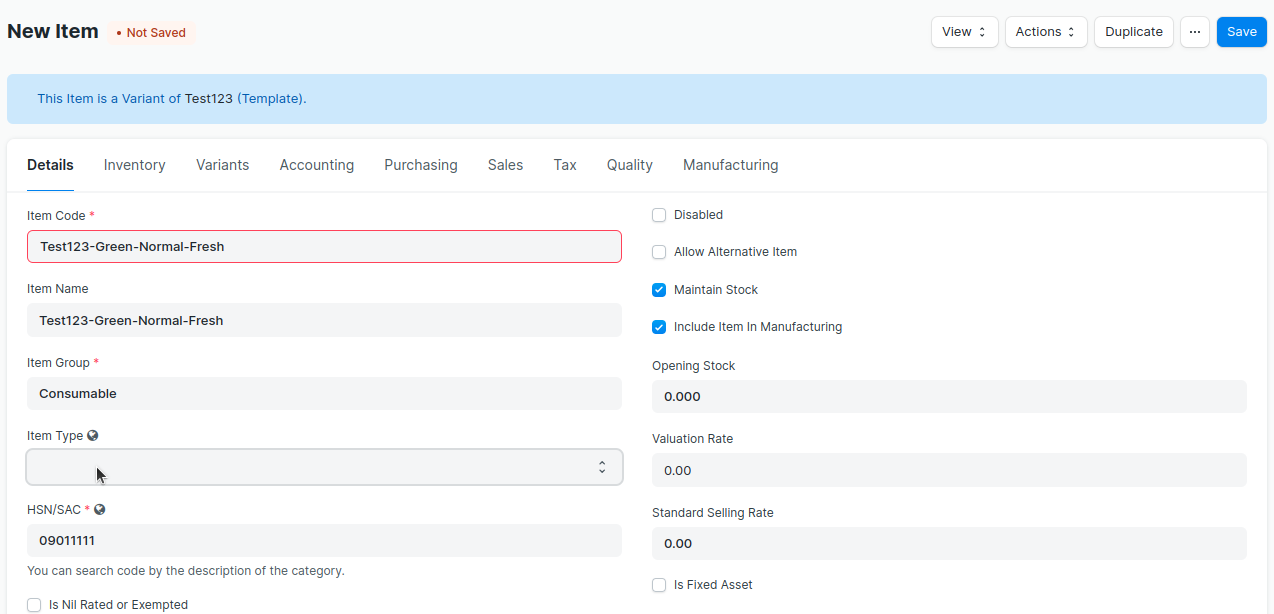The image size is (1274, 614).
Task: Toggle Include Item In Manufacturing off
Action: pyautogui.click(x=659, y=327)
